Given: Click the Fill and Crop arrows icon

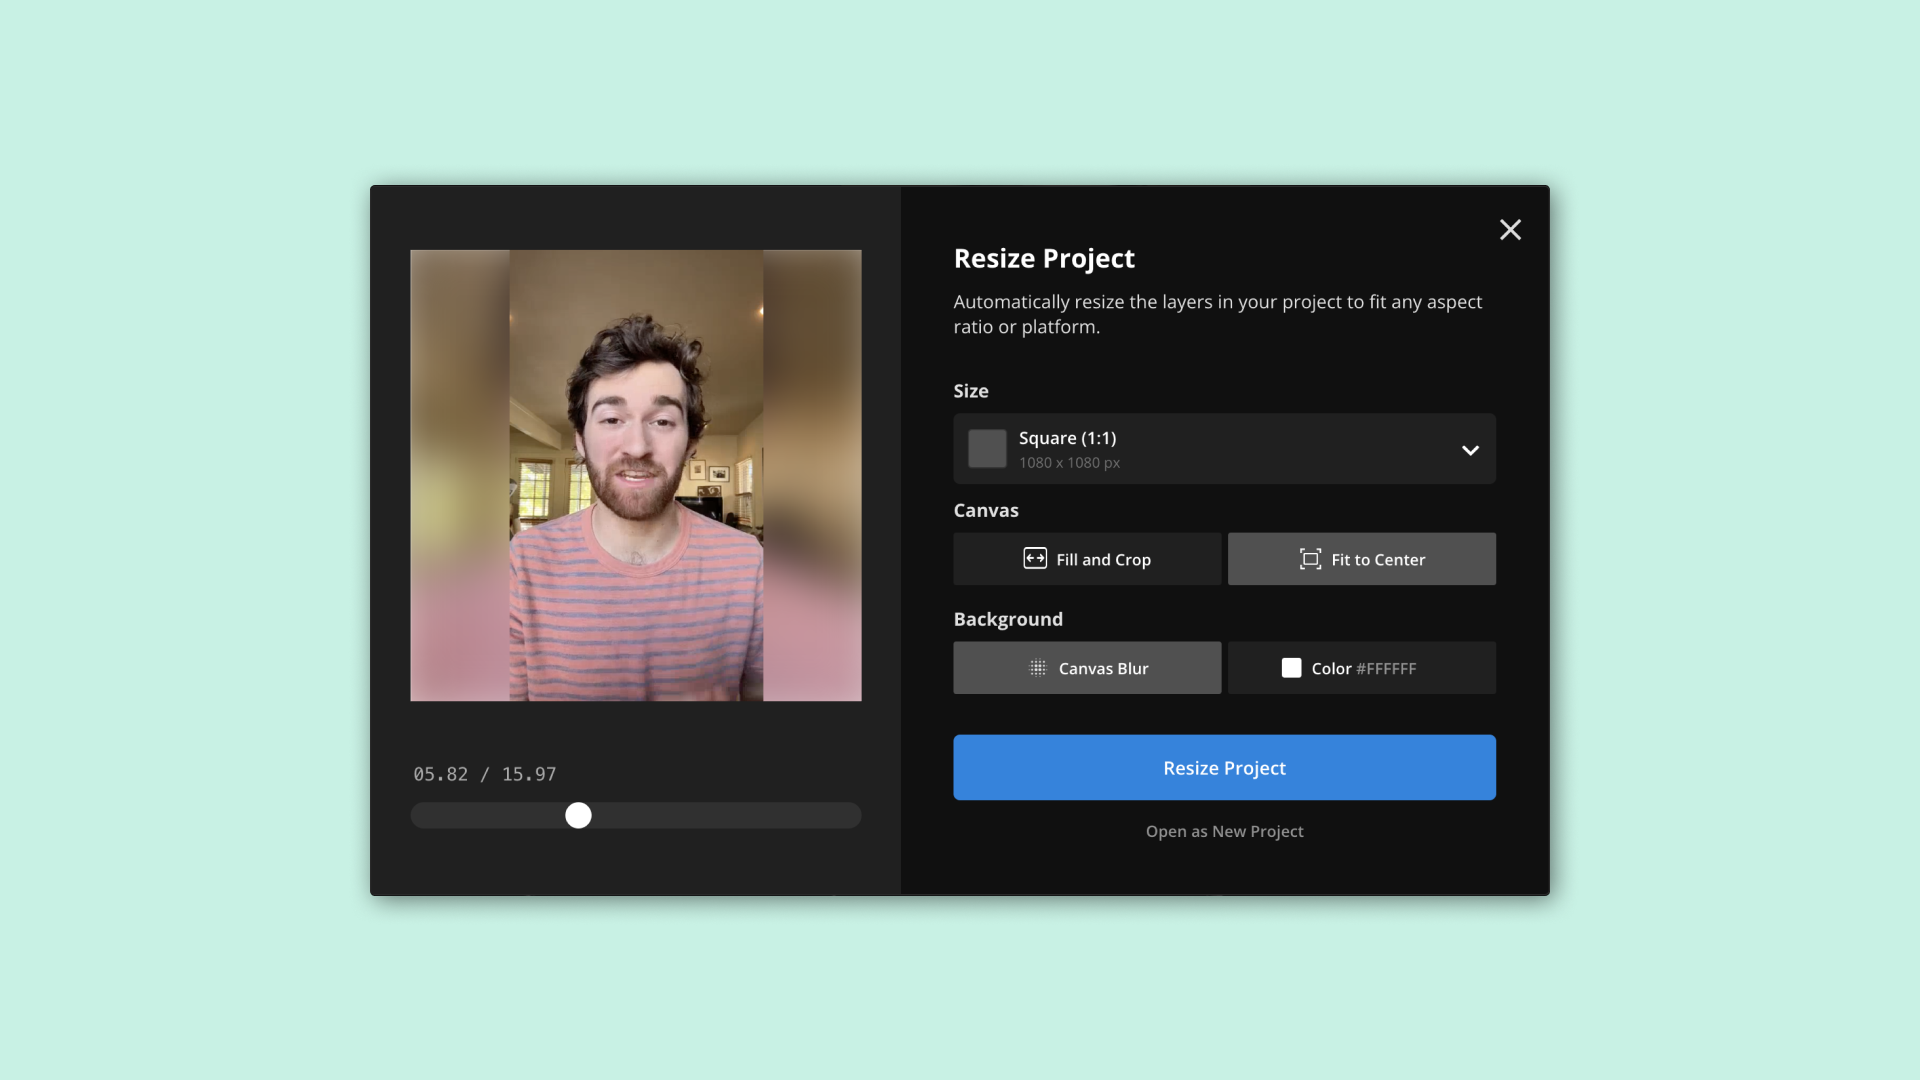Looking at the screenshot, I should click(1035, 559).
